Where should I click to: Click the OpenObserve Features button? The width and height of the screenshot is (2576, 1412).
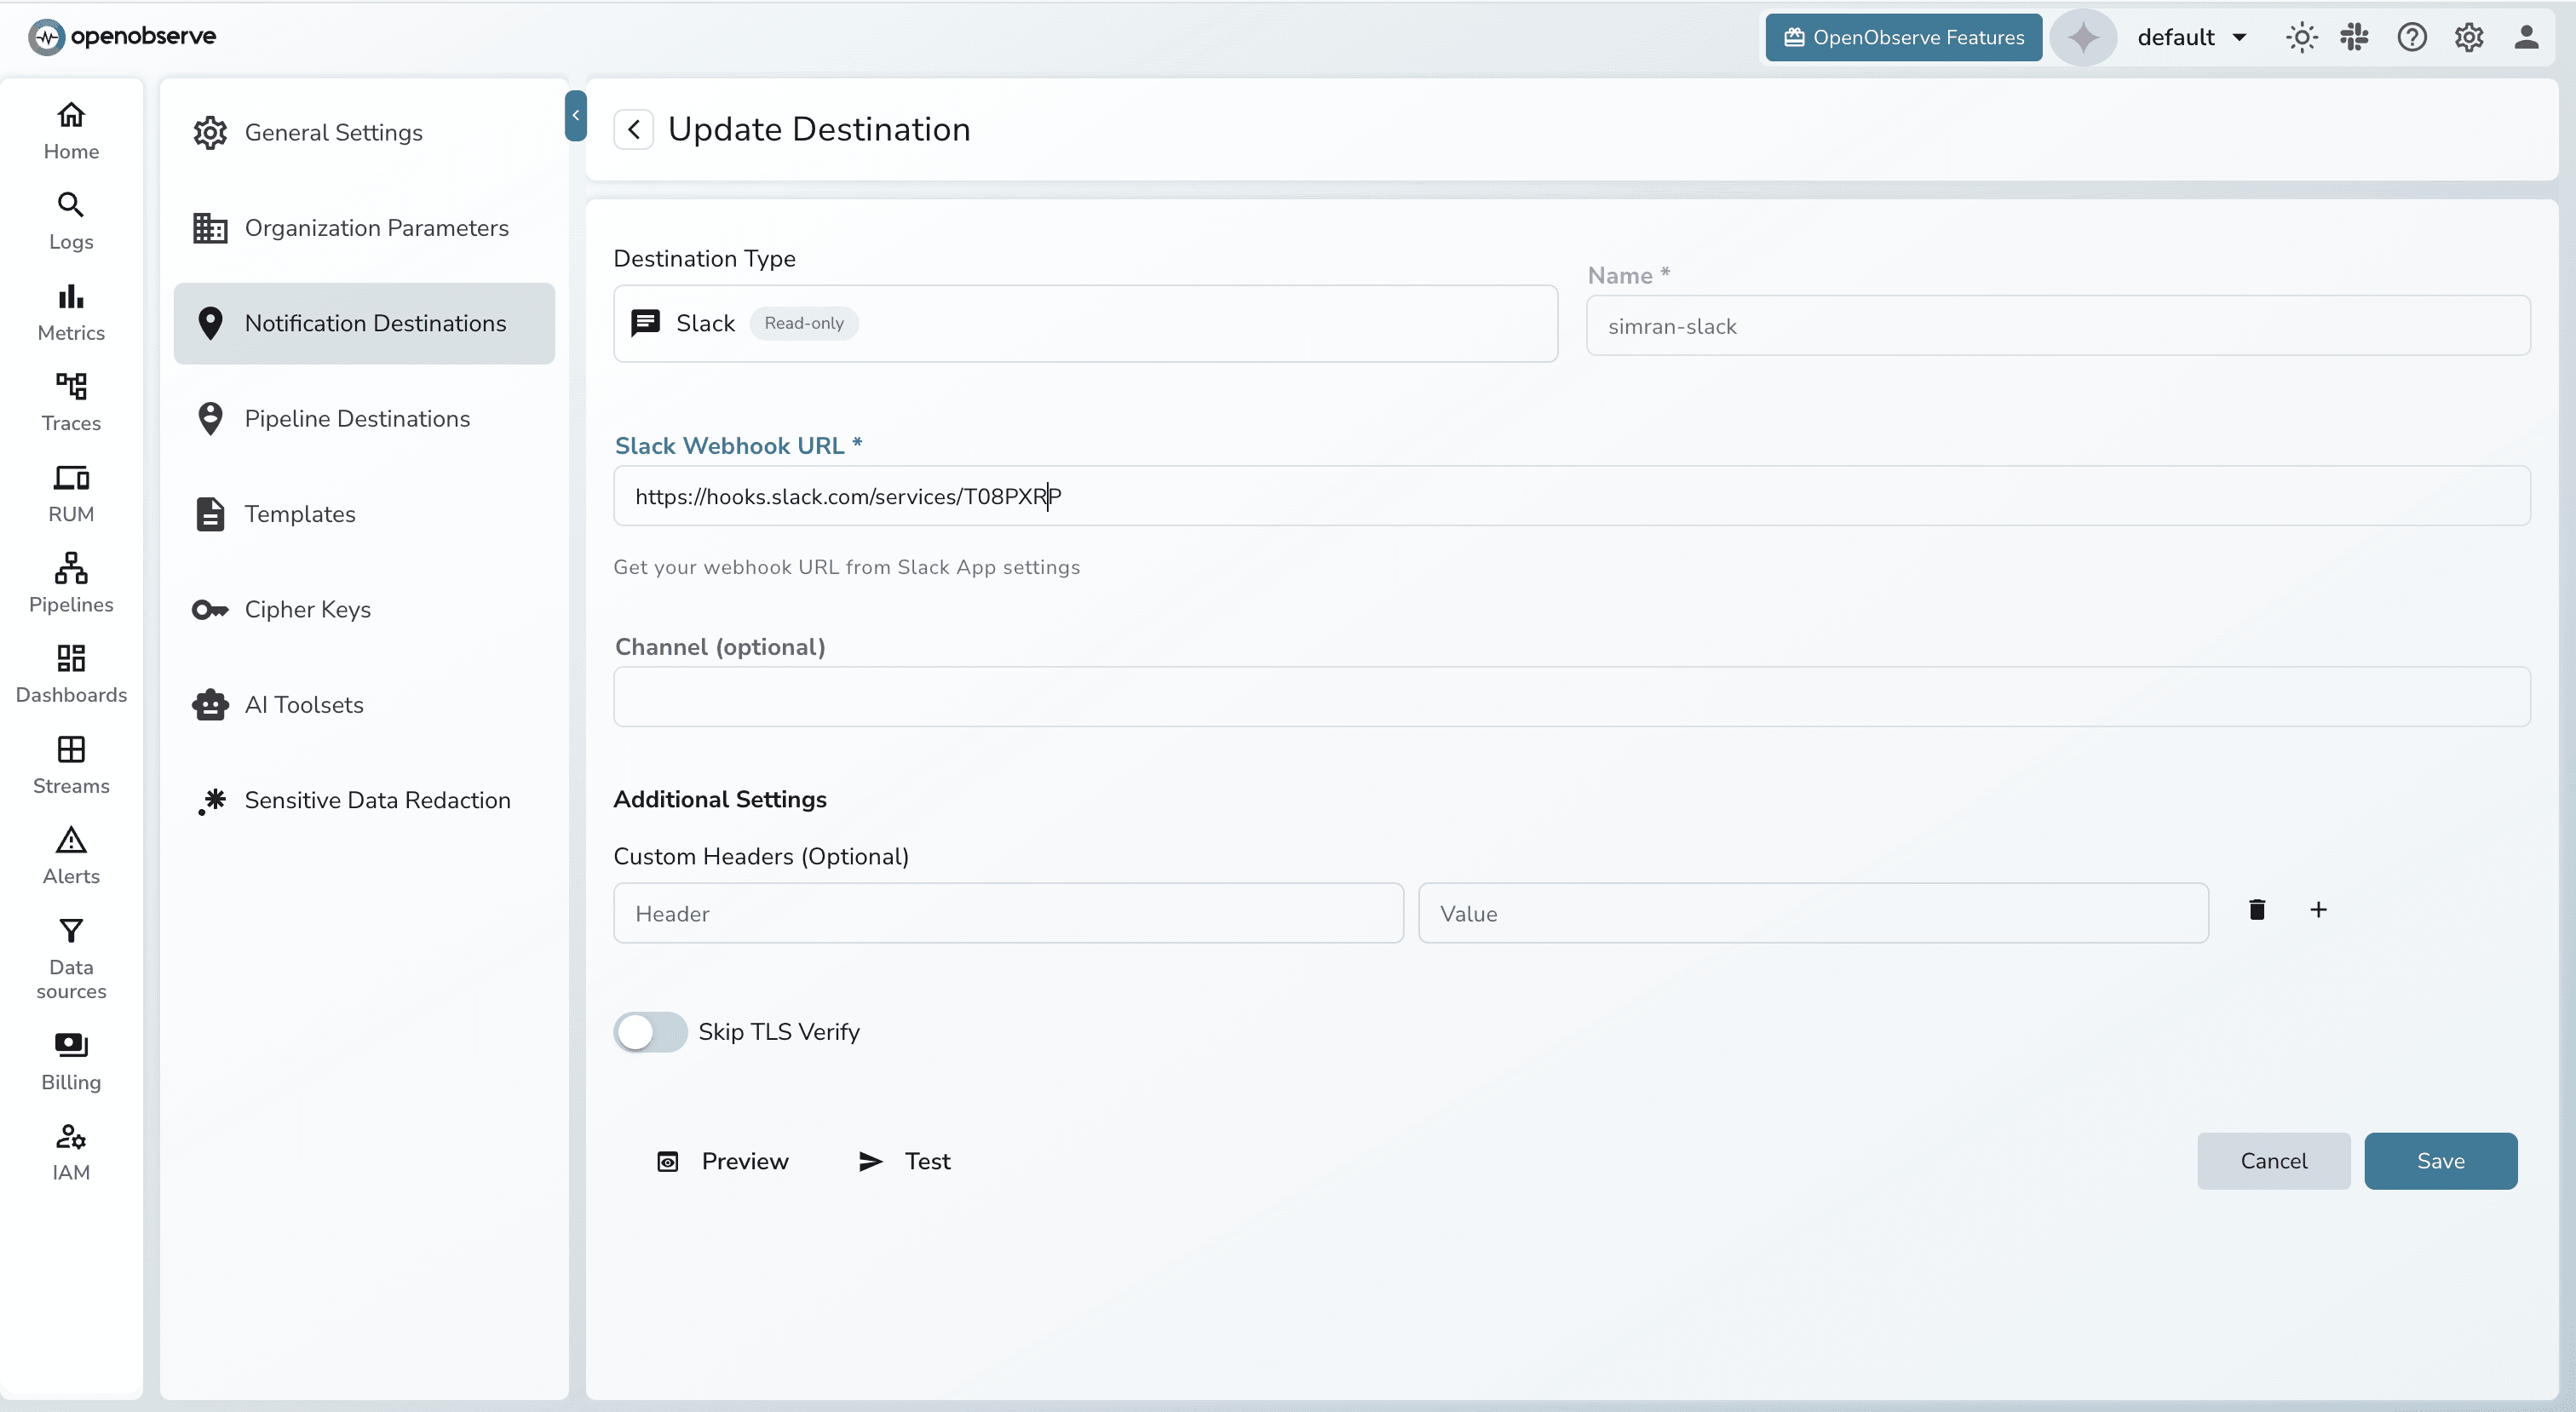pyautogui.click(x=1903, y=38)
